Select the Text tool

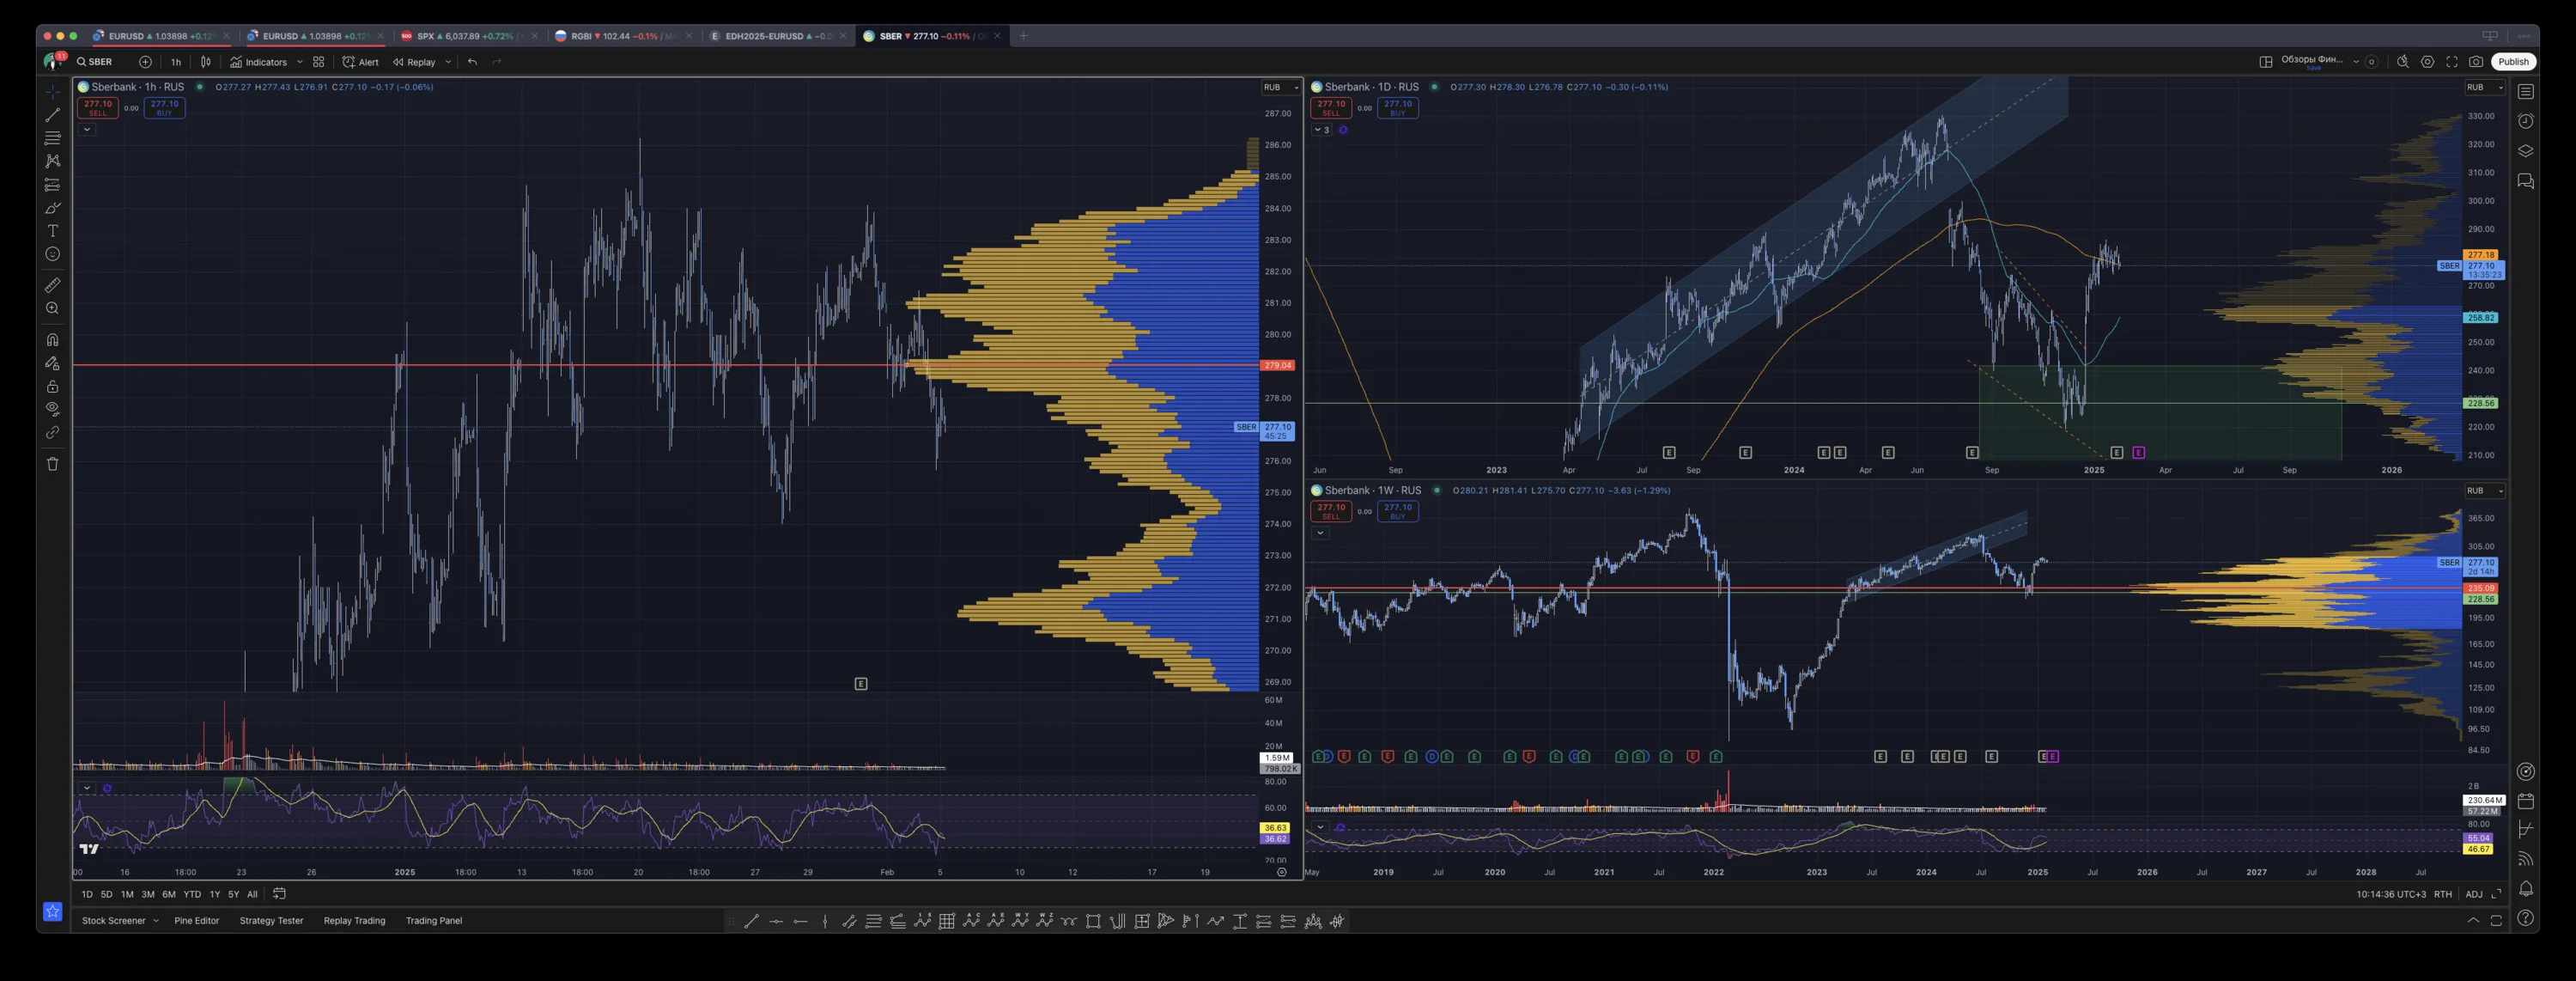pos(53,231)
